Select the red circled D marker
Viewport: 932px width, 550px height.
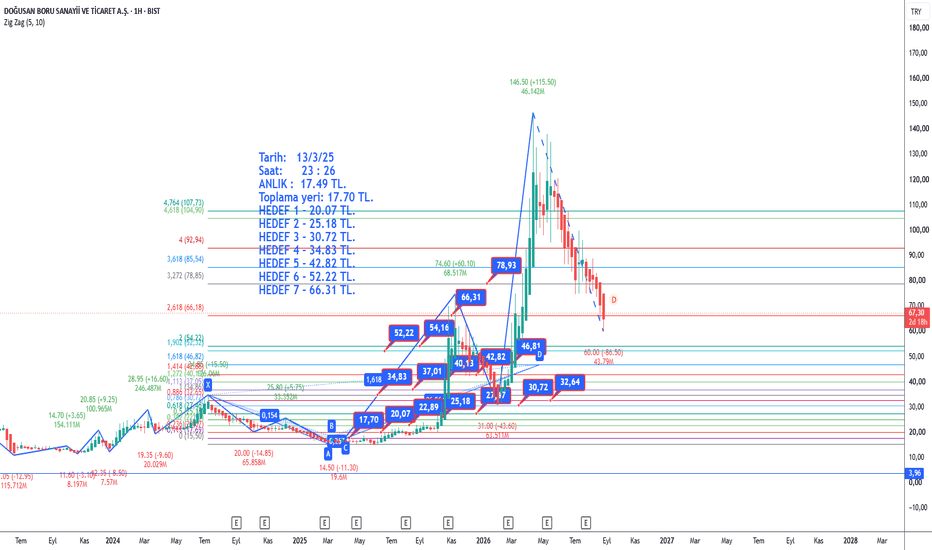[613, 300]
